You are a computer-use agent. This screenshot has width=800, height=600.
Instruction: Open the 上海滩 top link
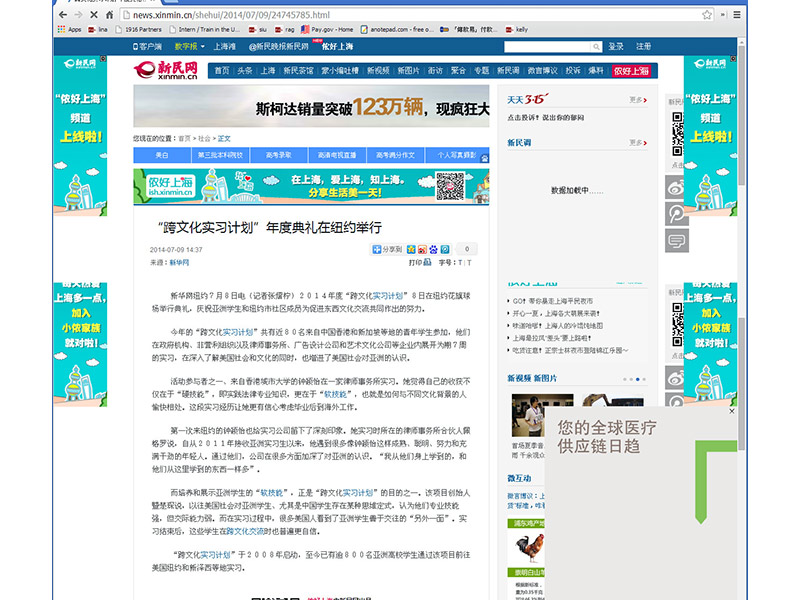coord(224,46)
